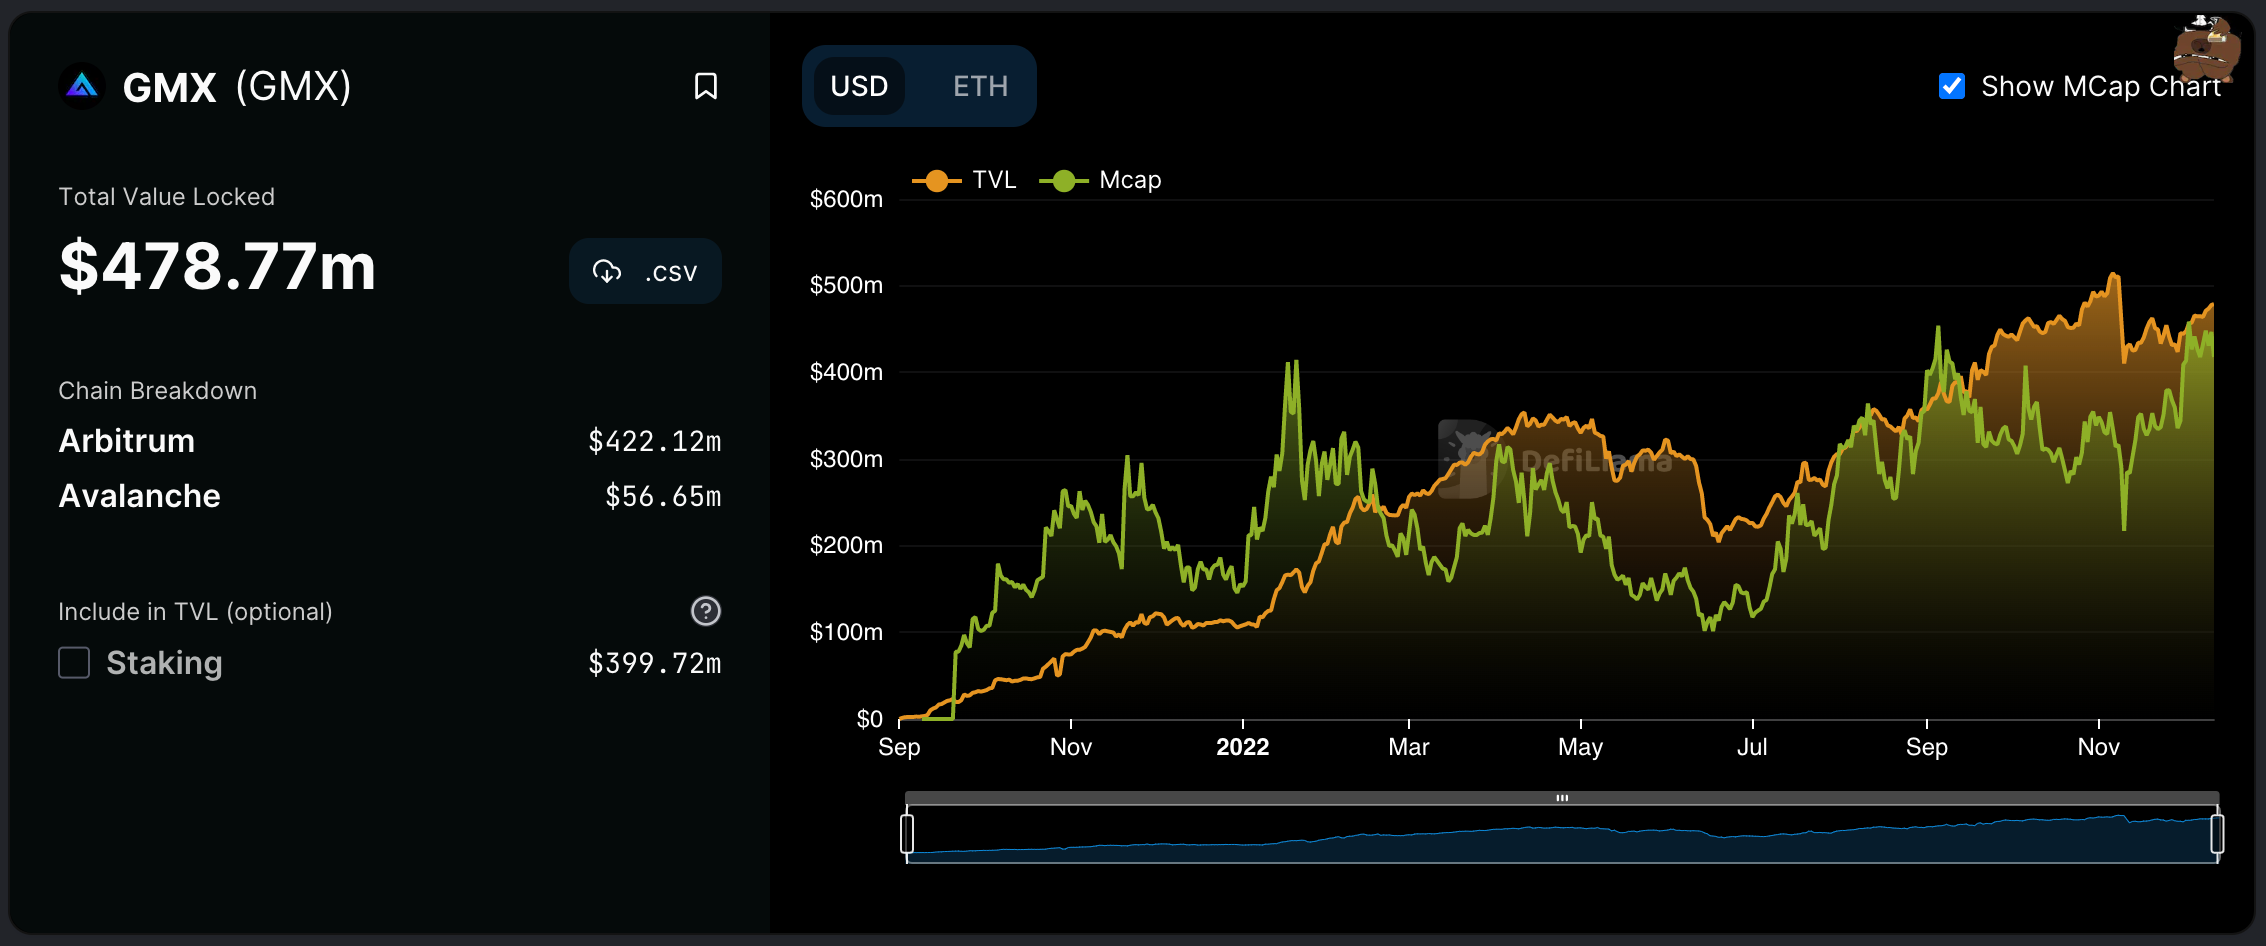Click the Total Value Locked heading
Screen dimensions: 2266x946
(166, 197)
